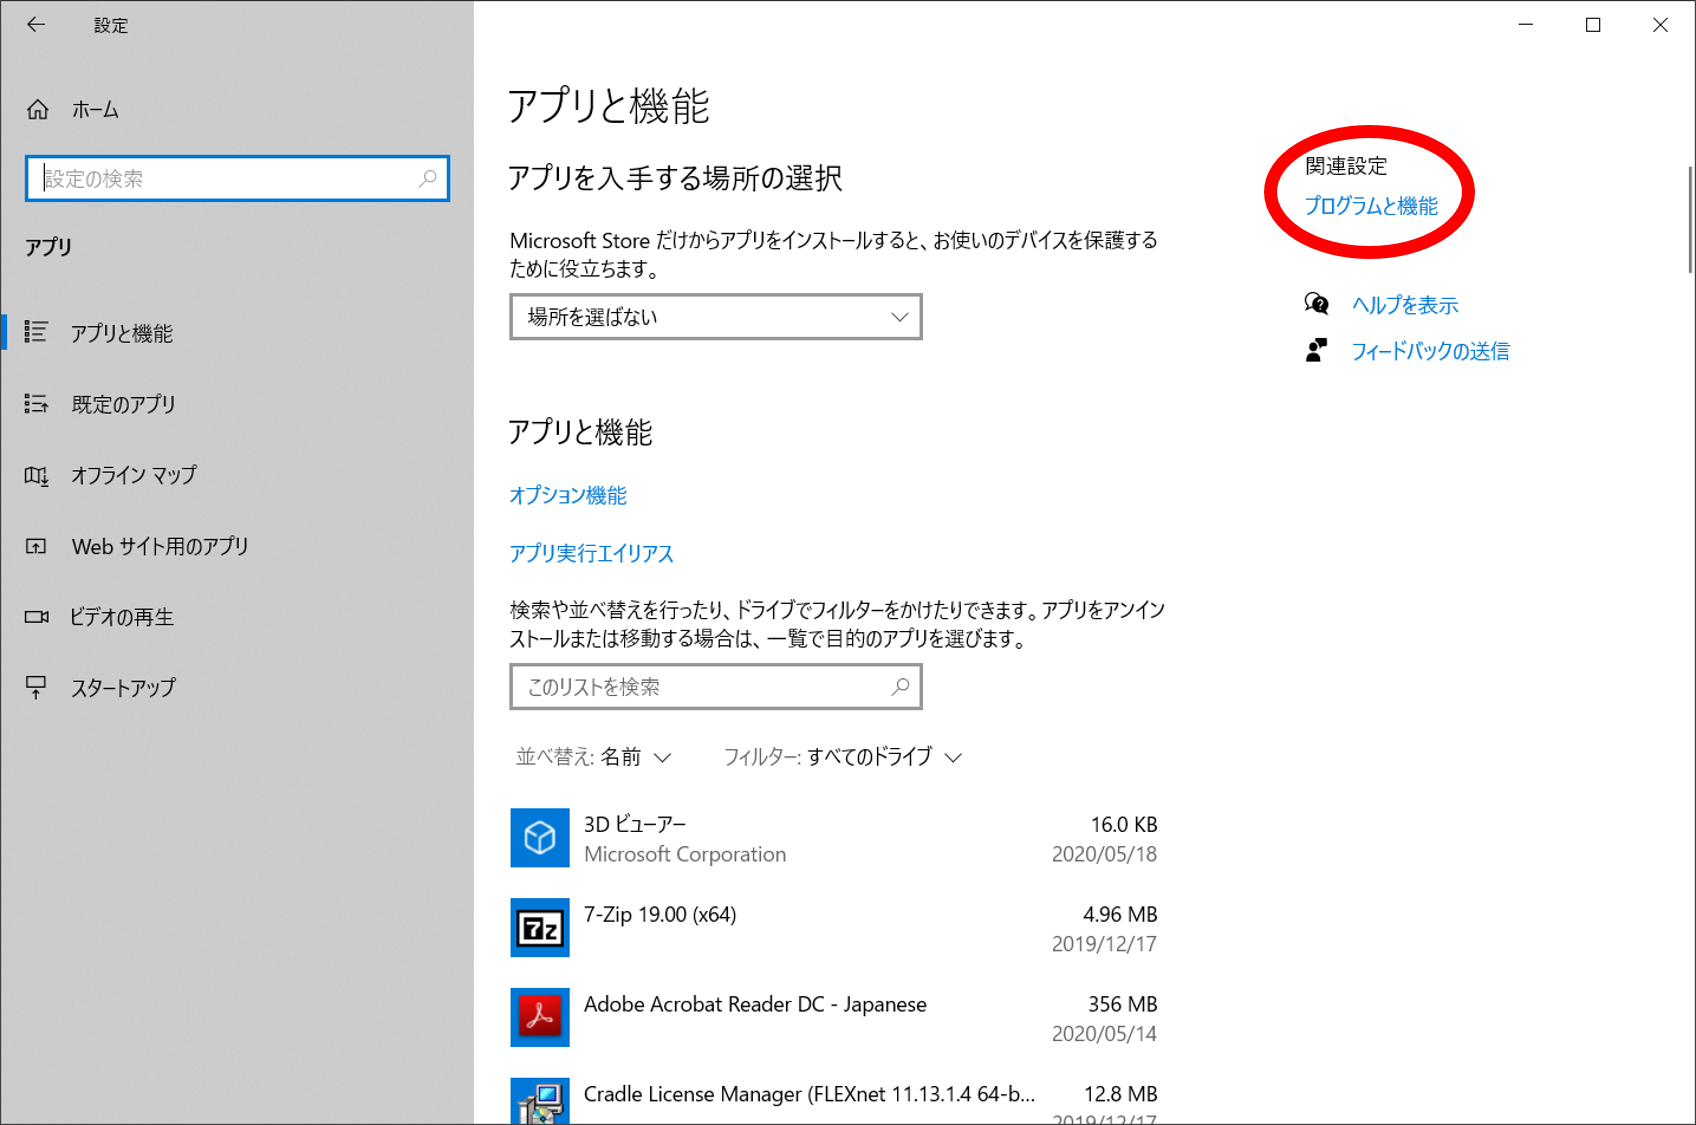Click the vertical scrollbar on right edge
Image resolution: width=1696 pixels, height=1125 pixels.
coord(1690,220)
